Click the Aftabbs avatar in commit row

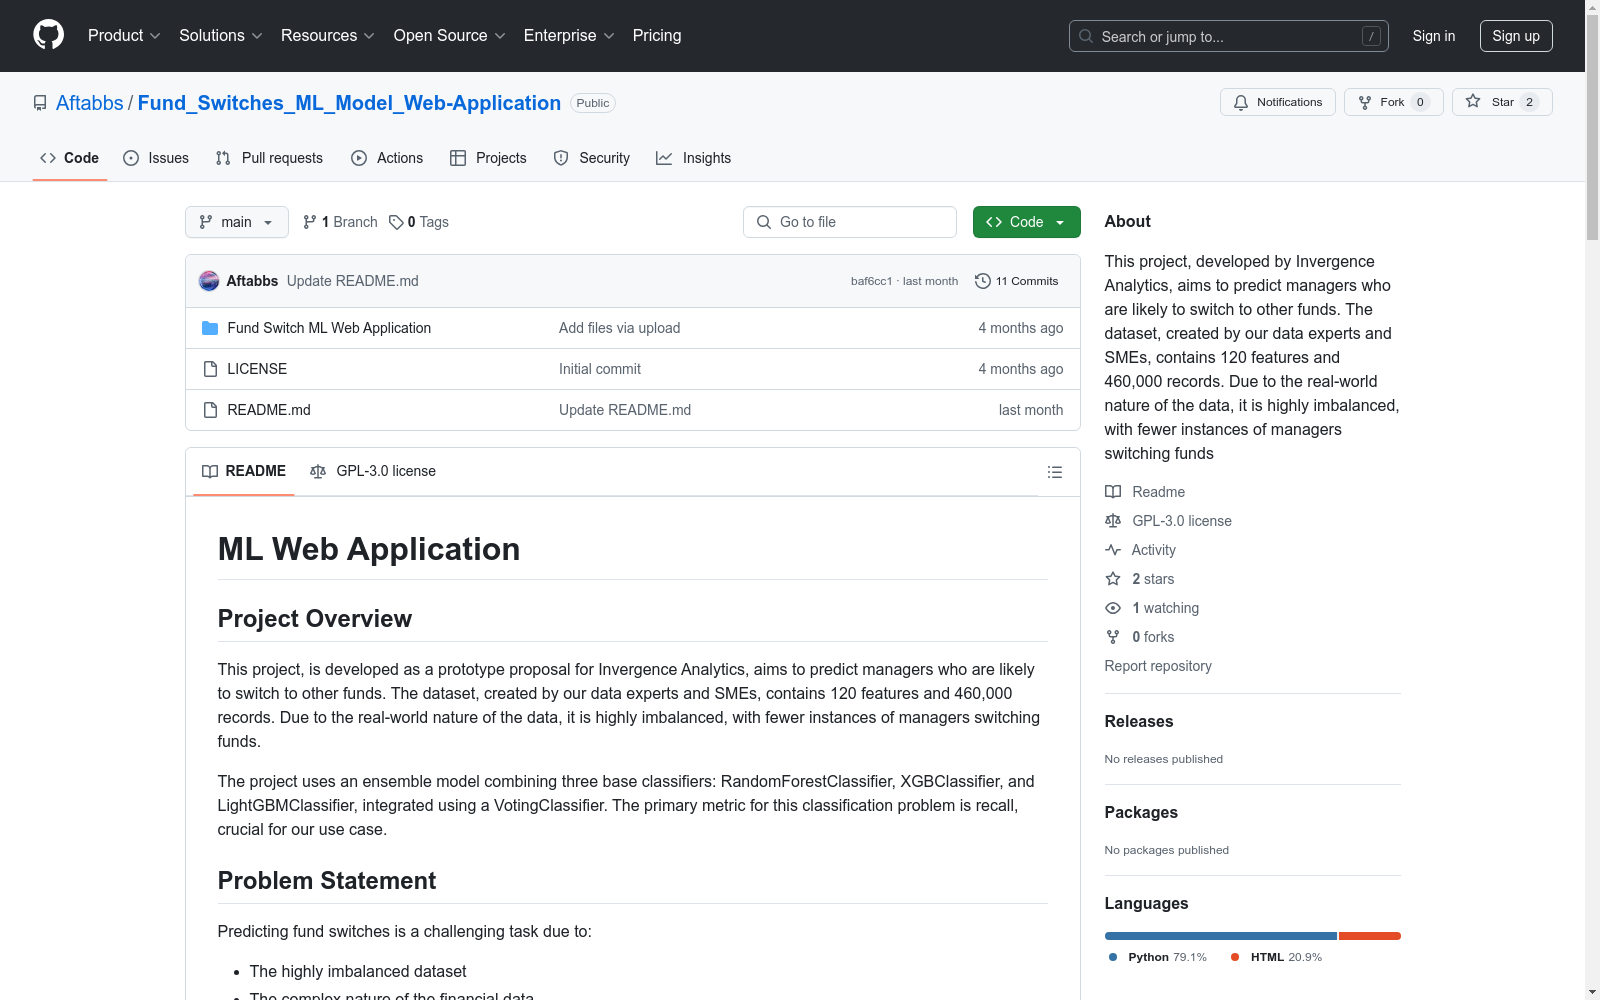[209, 281]
